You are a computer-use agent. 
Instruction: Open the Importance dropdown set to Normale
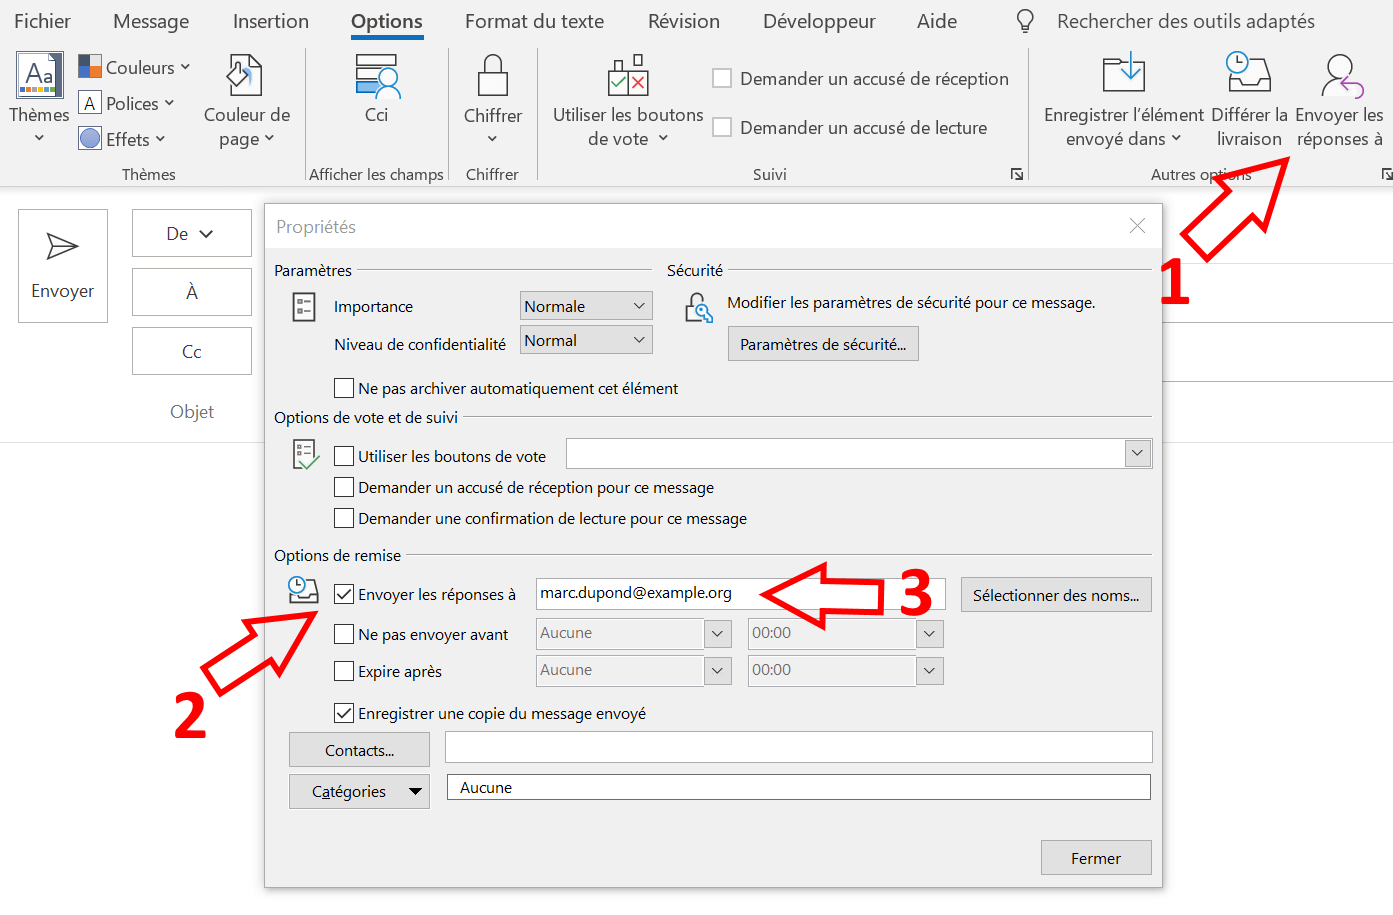click(x=586, y=306)
